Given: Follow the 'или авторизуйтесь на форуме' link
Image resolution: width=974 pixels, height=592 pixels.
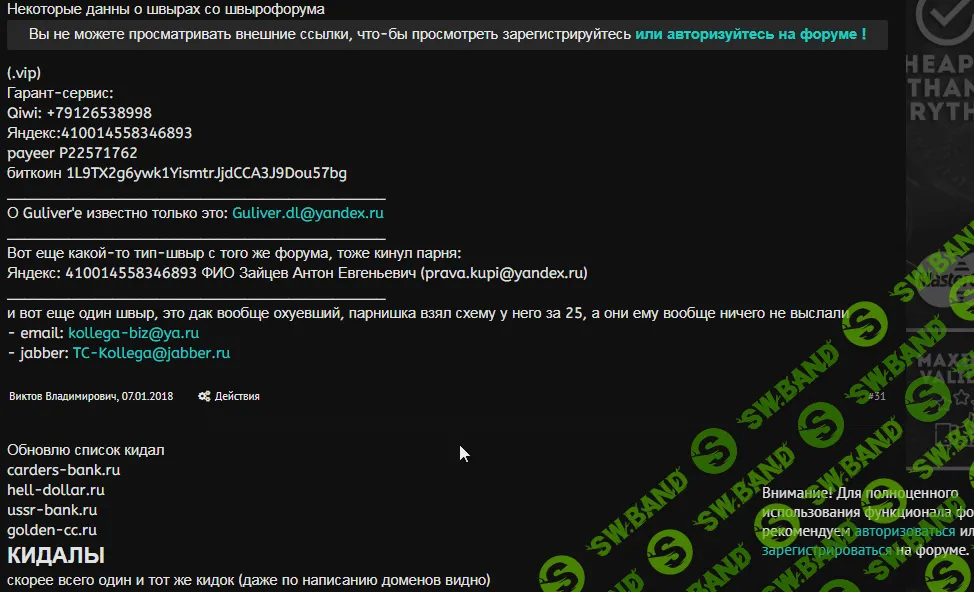Looking at the screenshot, I should [750, 34].
